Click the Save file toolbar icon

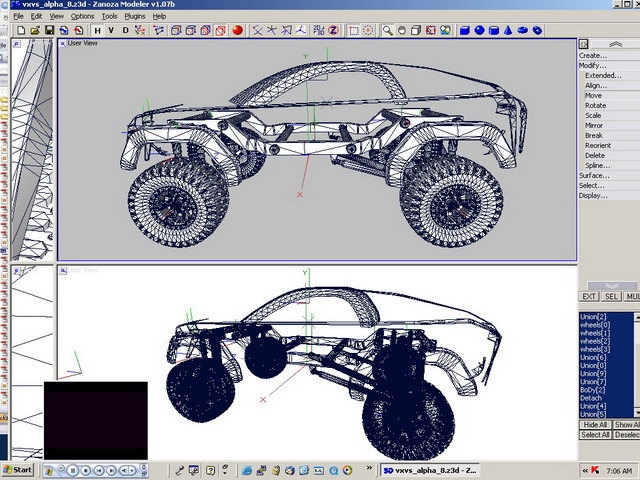coord(49,30)
